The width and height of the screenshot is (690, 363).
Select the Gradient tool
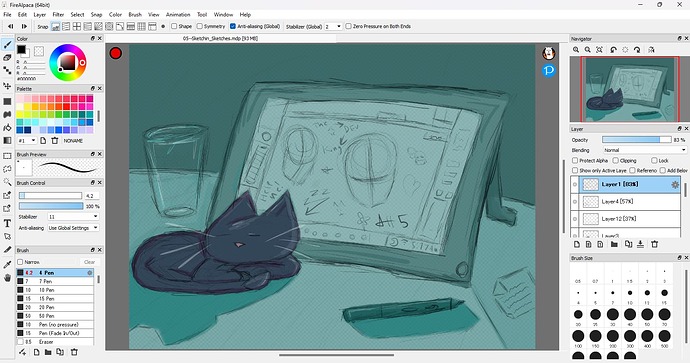tap(7, 140)
